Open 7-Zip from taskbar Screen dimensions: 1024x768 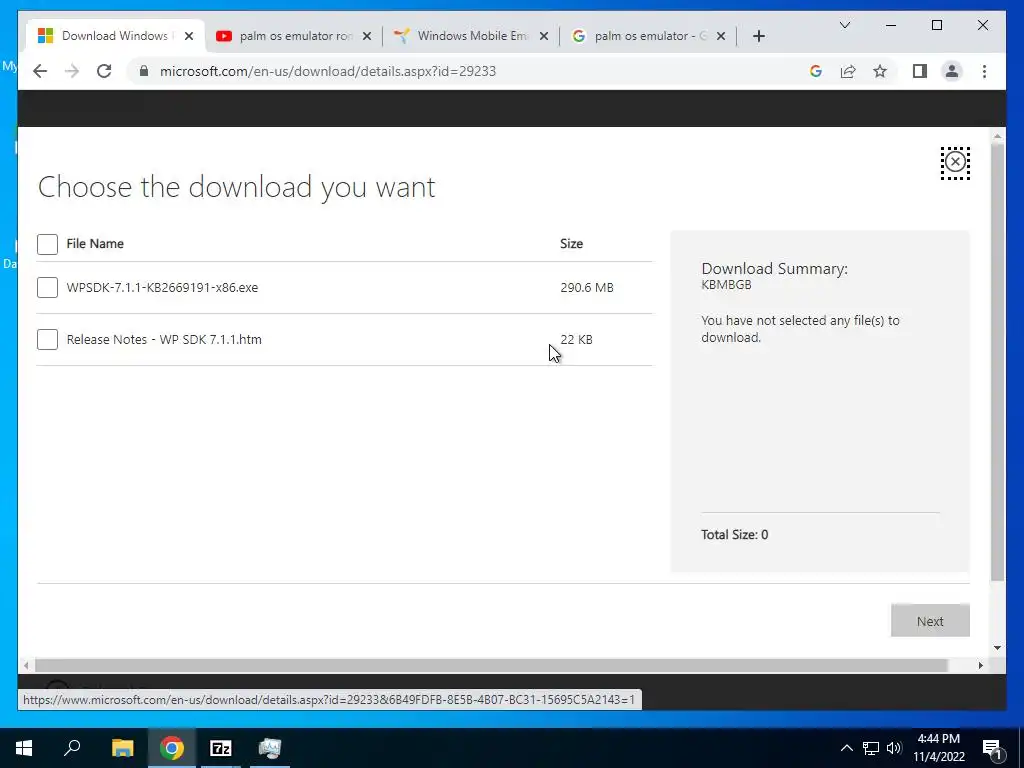pyautogui.click(x=221, y=748)
